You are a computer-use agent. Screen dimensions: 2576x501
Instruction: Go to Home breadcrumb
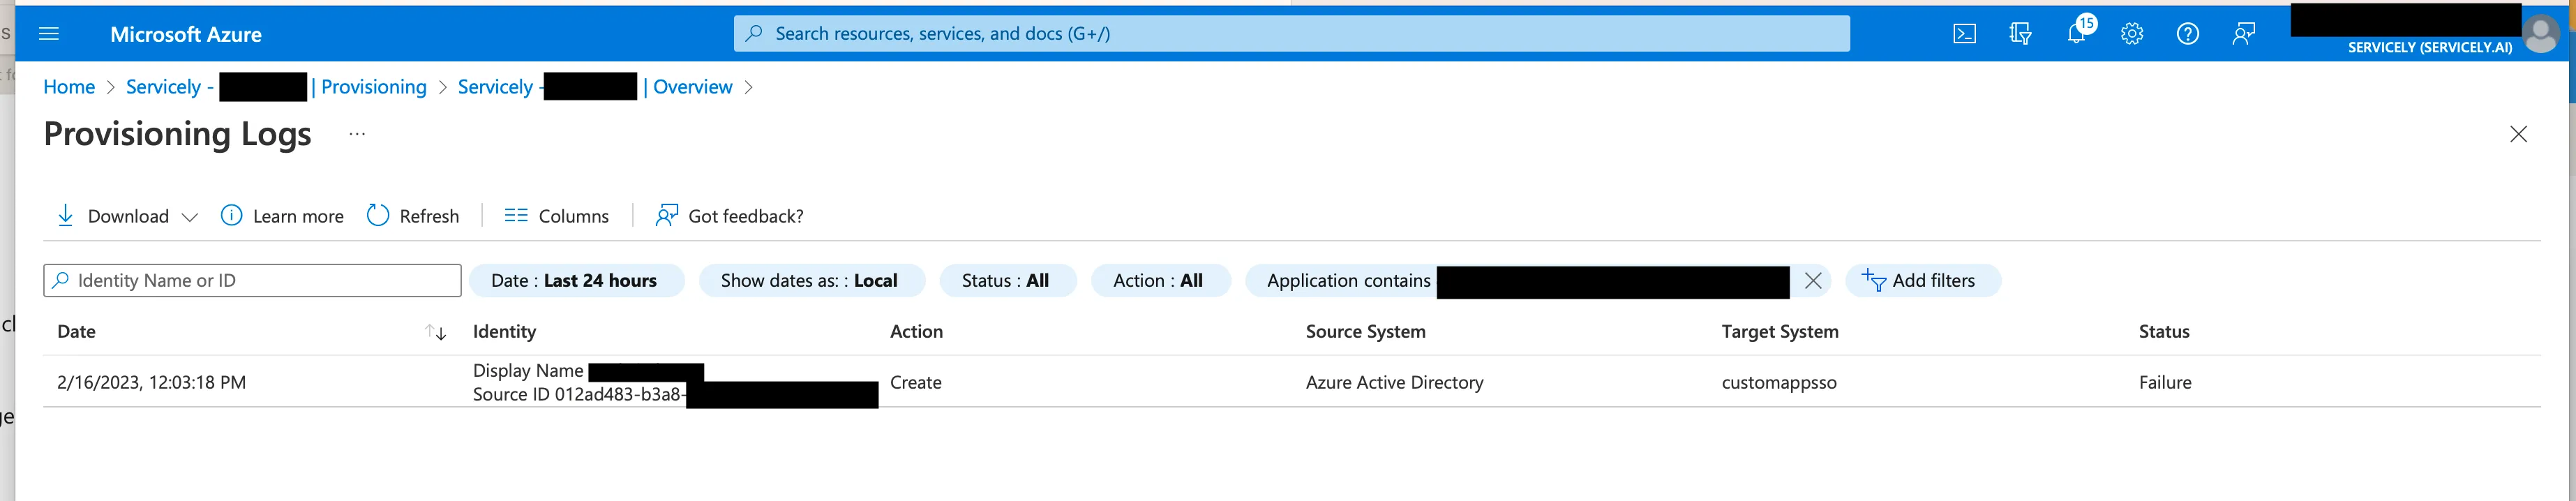click(69, 87)
